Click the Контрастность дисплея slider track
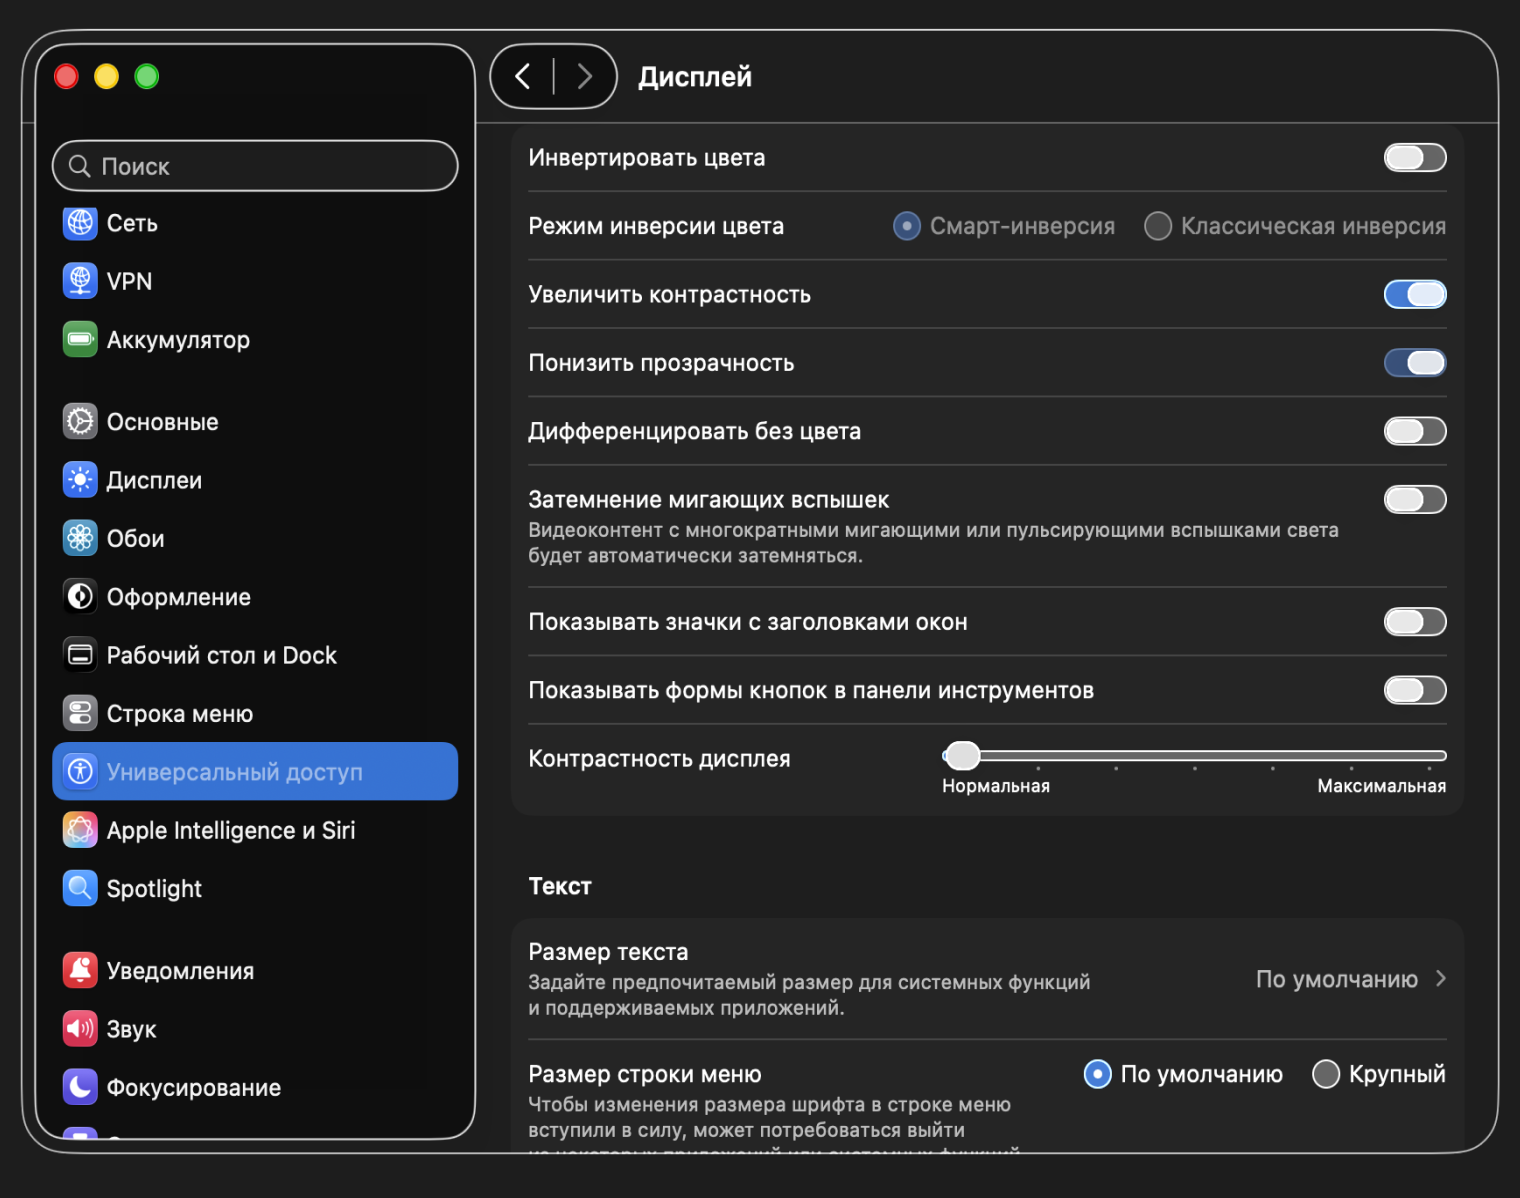Screen dimensions: 1520x1198 coord(1194,756)
